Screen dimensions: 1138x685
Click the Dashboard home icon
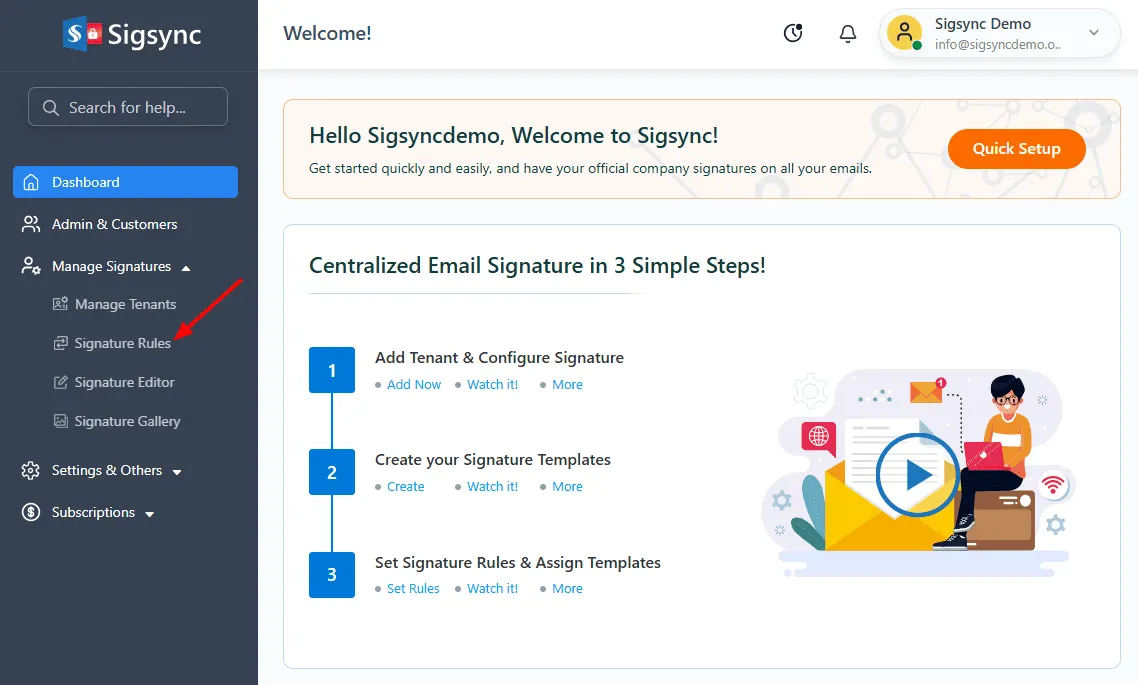pos(30,182)
